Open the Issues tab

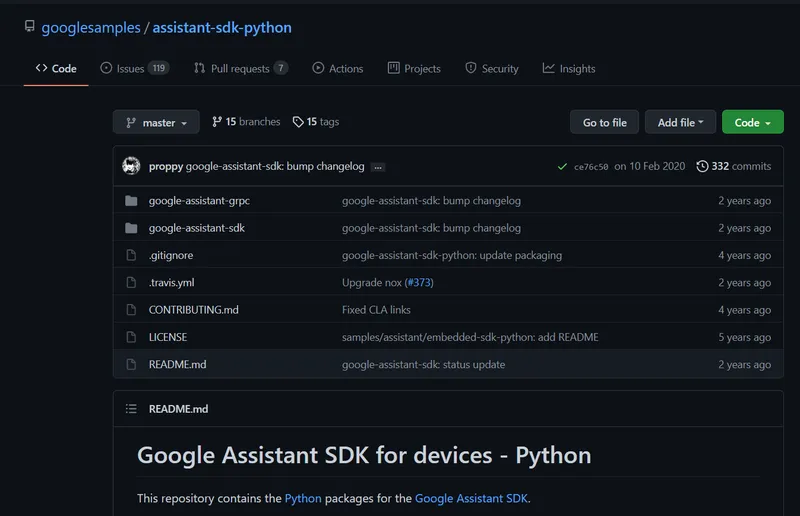tap(135, 68)
